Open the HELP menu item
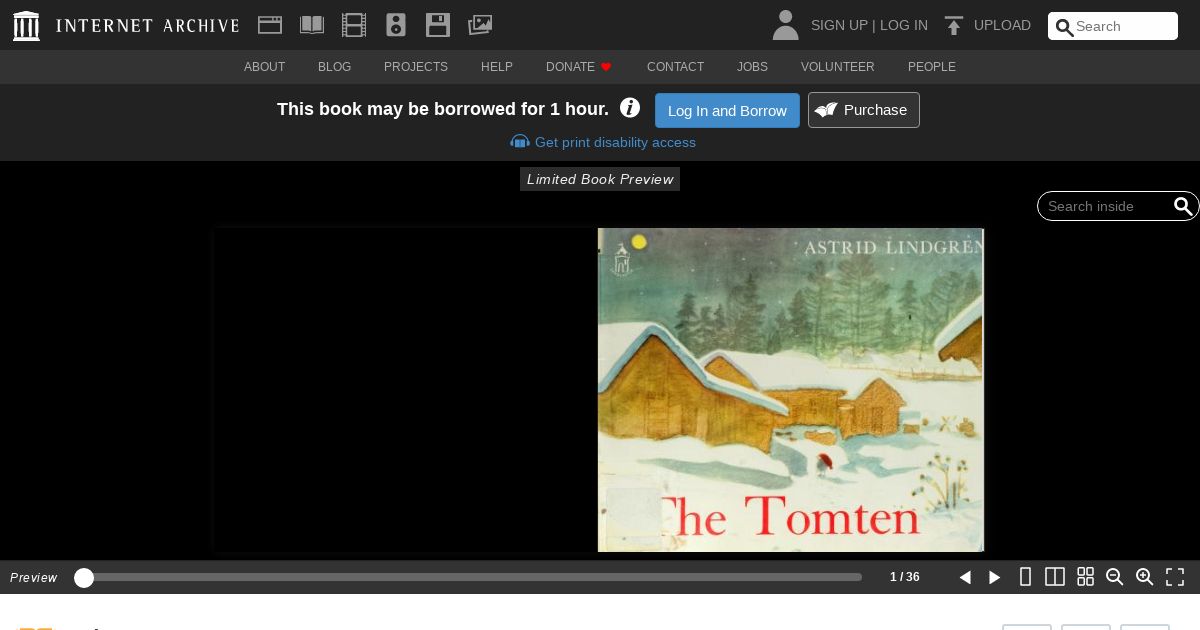The image size is (1200, 630). 497,67
